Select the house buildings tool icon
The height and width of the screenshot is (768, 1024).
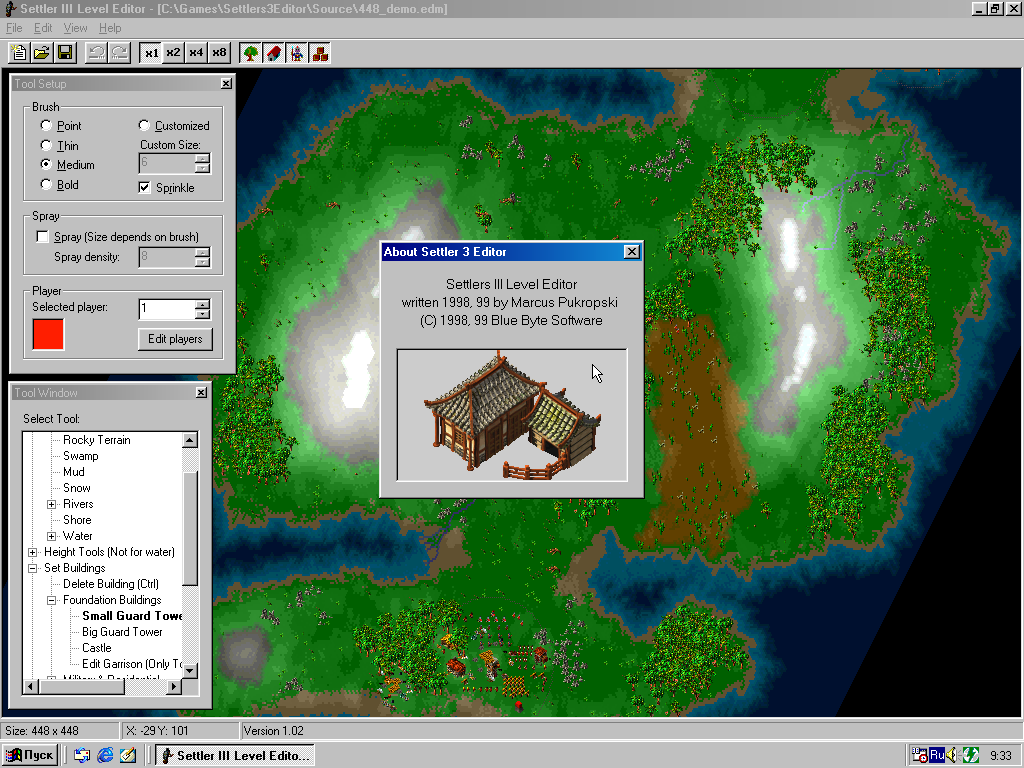click(x=273, y=52)
